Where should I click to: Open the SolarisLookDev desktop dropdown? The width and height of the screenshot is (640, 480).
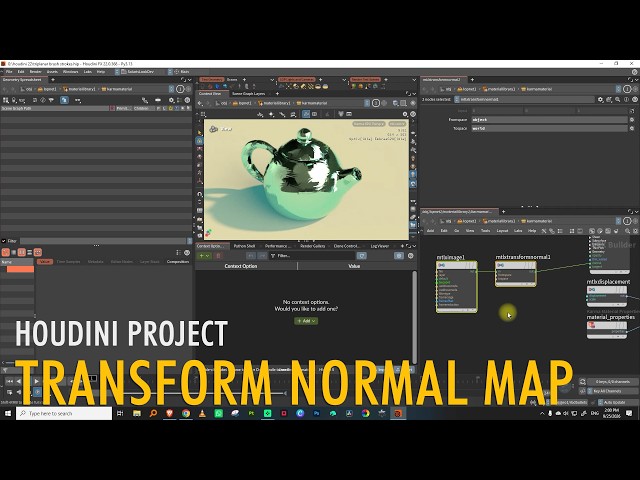140,72
